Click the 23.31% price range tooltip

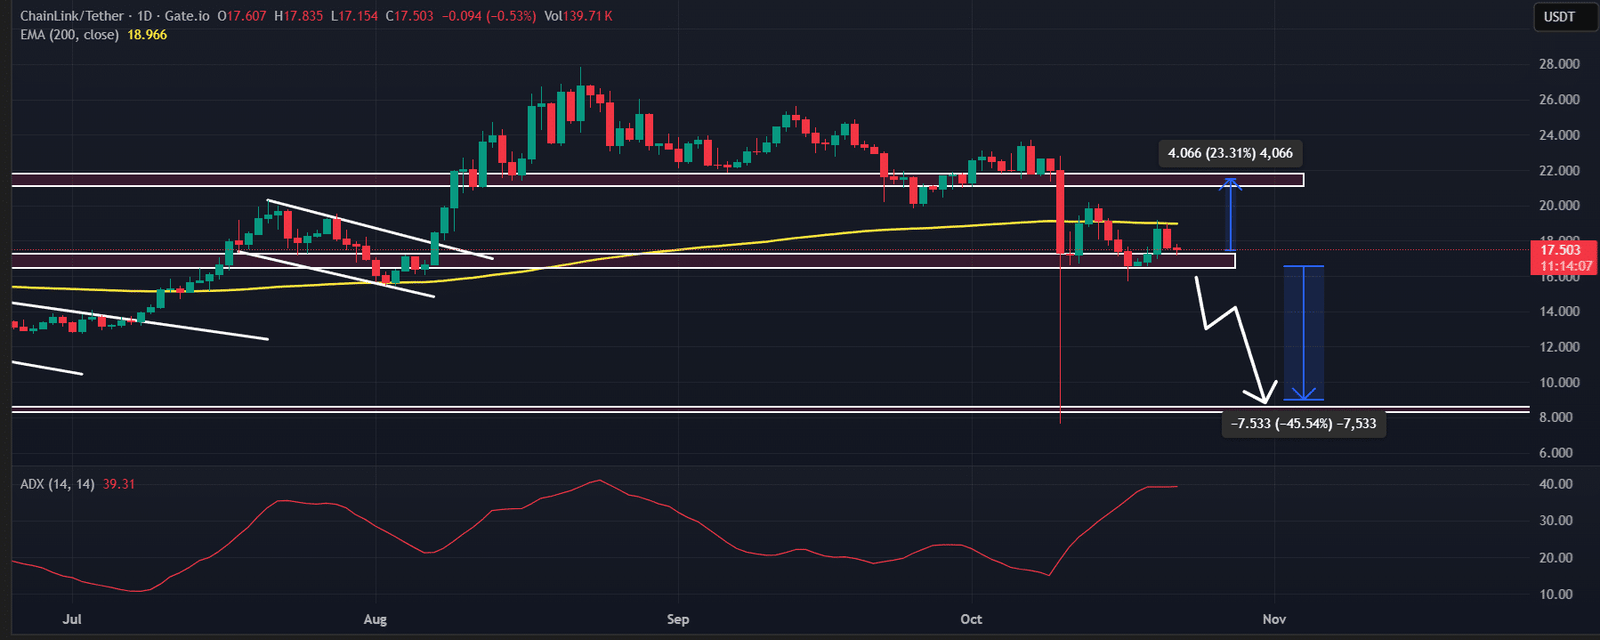click(x=1230, y=153)
